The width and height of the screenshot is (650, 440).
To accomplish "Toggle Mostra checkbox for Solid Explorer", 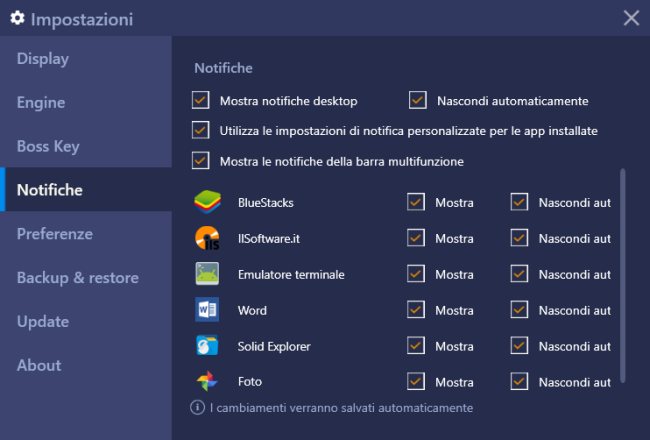I will click(x=416, y=345).
